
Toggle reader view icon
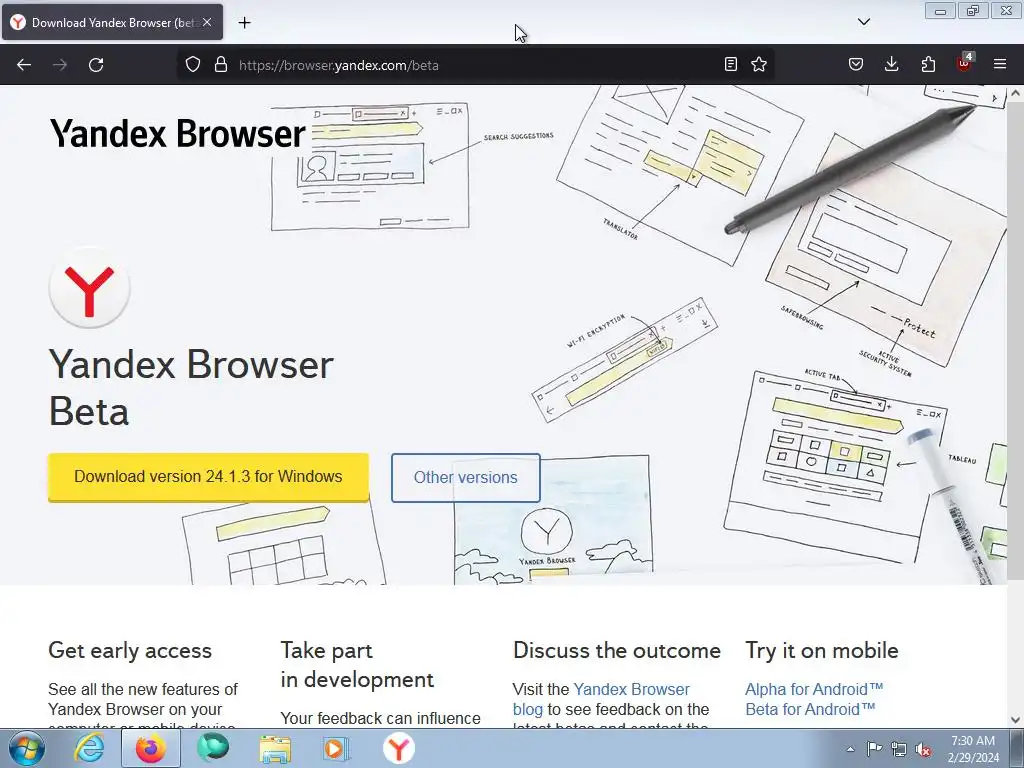731,64
